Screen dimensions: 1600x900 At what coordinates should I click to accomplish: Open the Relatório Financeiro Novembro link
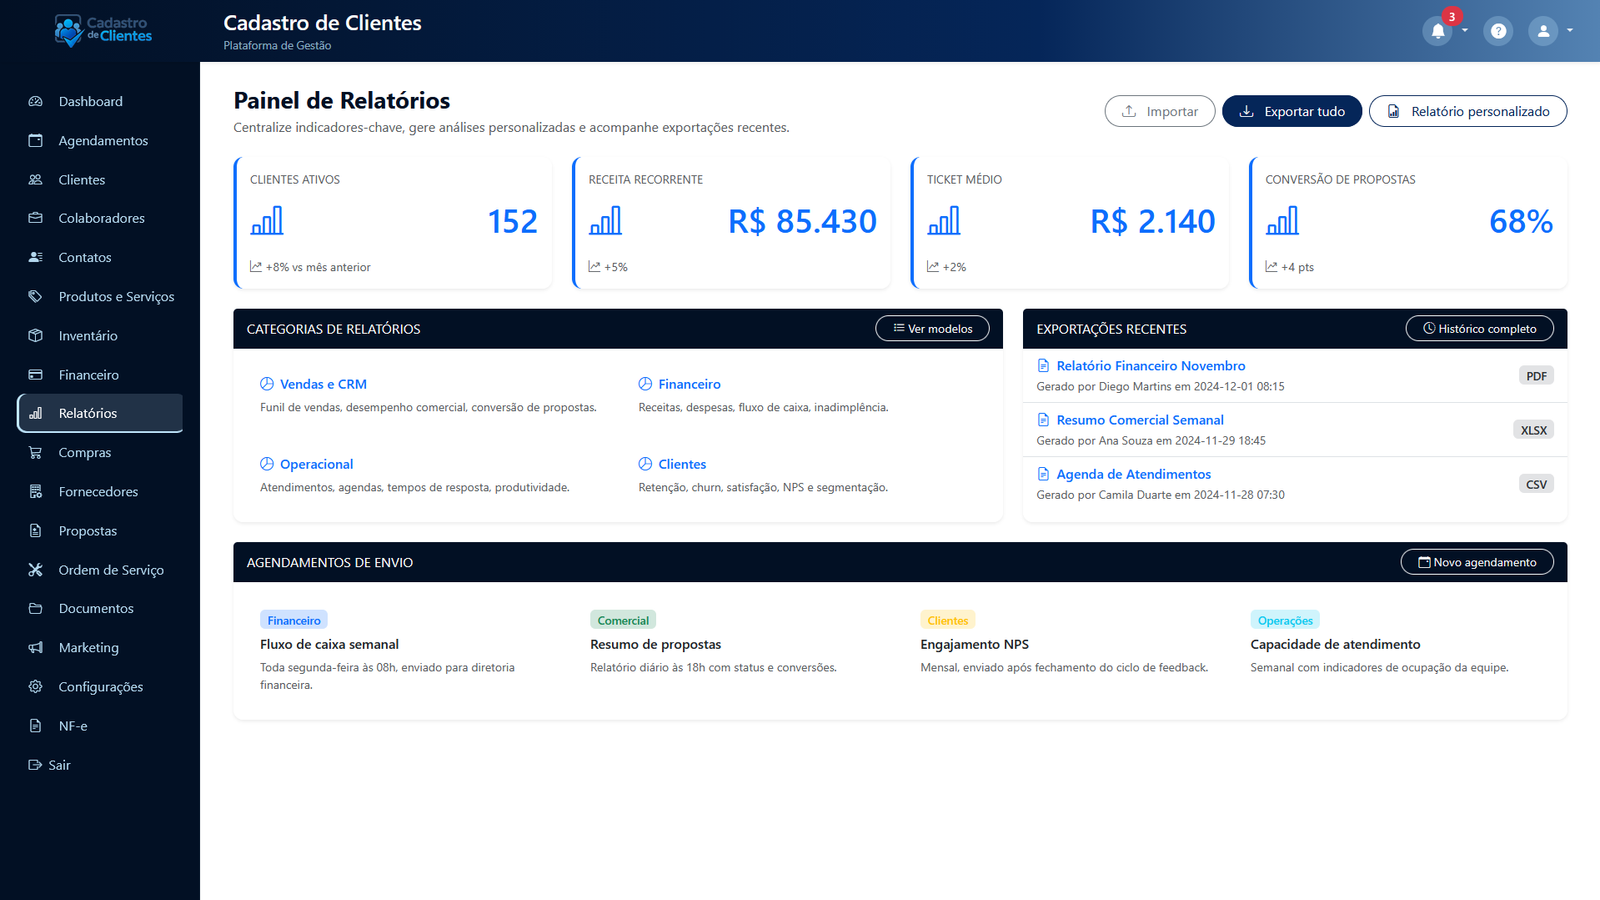click(1150, 365)
